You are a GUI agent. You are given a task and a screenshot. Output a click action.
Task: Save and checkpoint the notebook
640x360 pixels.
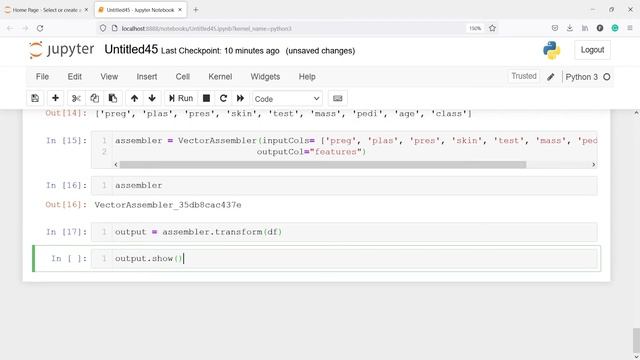click(35, 98)
